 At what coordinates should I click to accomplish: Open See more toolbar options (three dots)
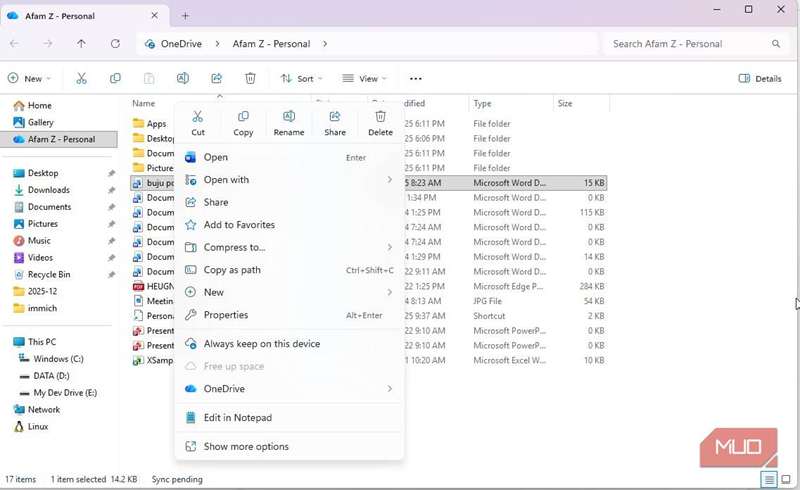tap(416, 79)
